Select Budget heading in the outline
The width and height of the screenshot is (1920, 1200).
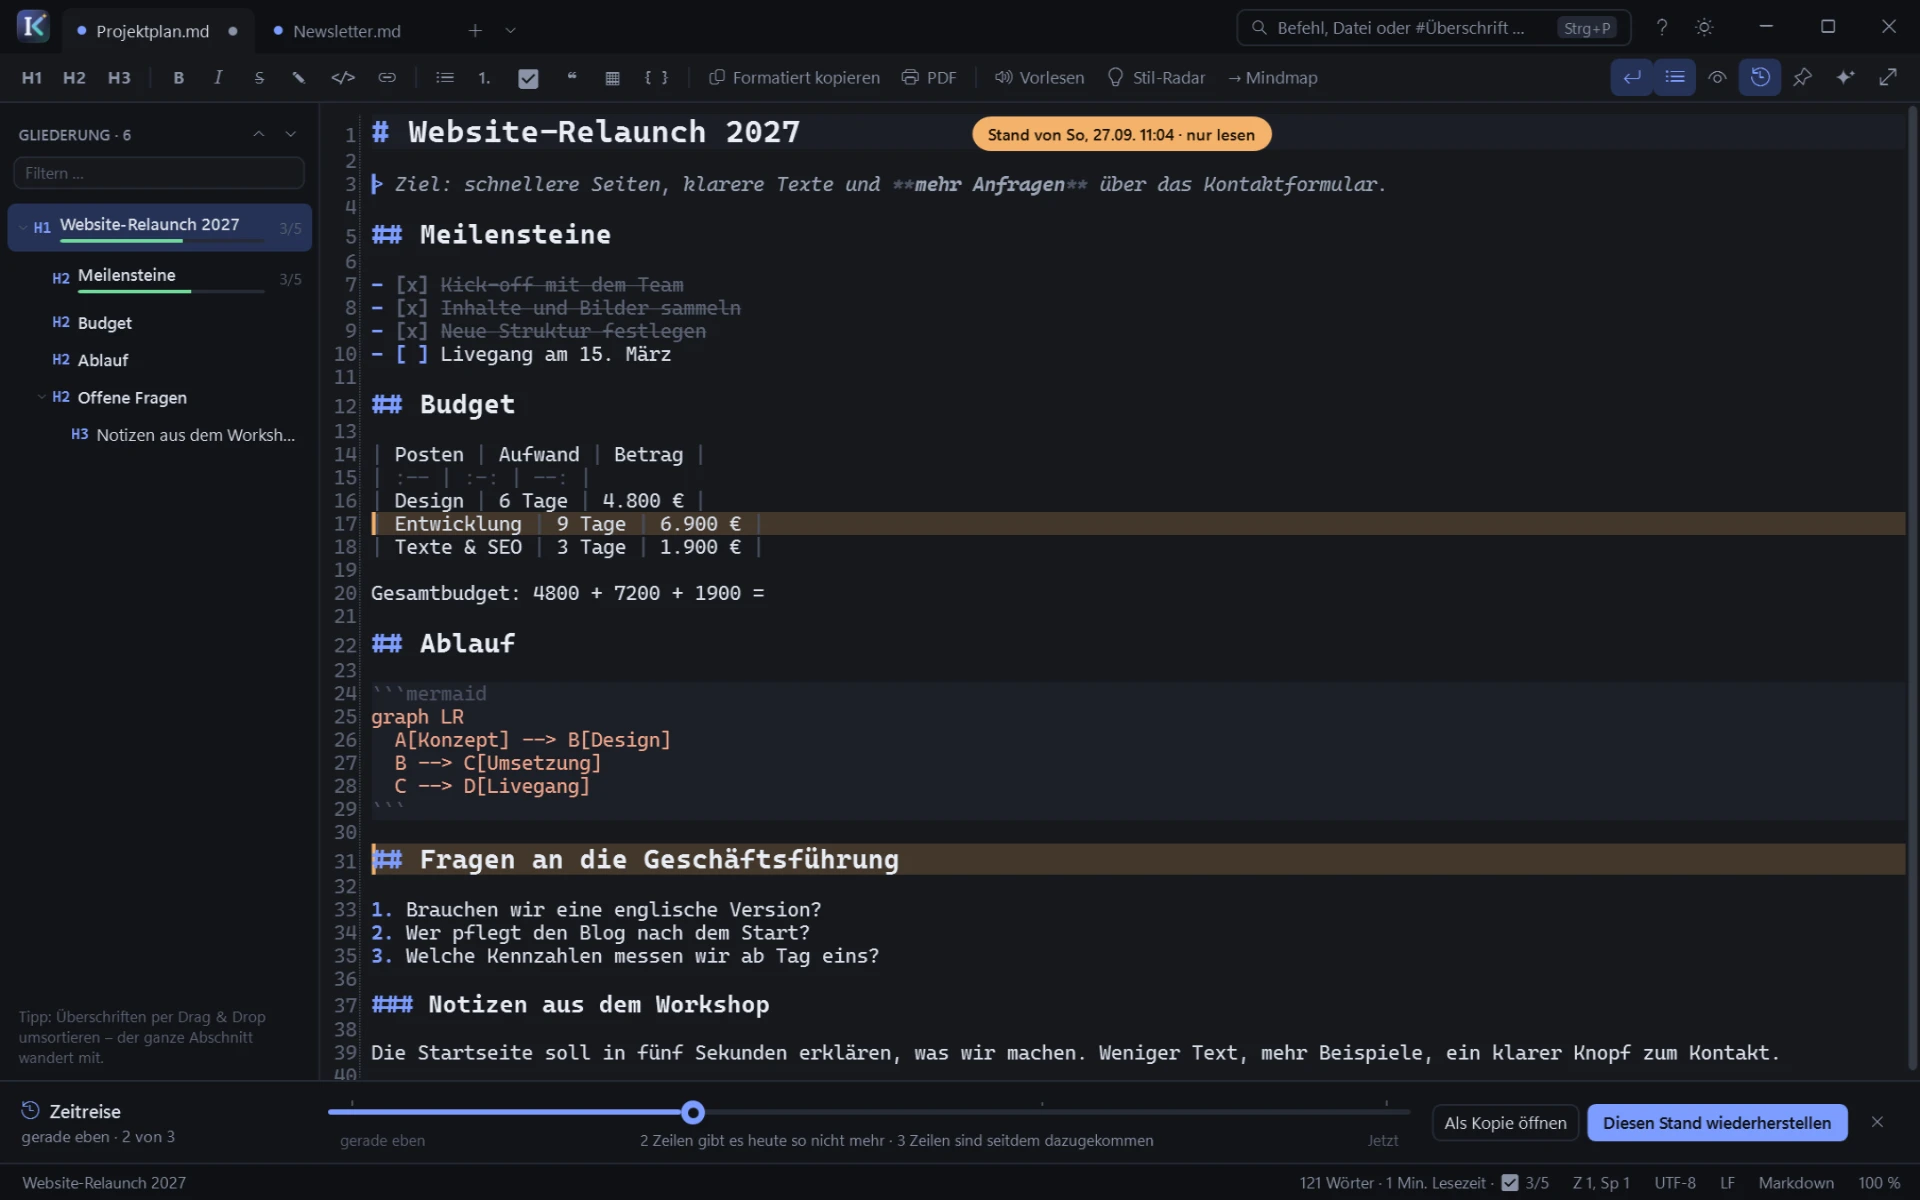pos(104,323)
